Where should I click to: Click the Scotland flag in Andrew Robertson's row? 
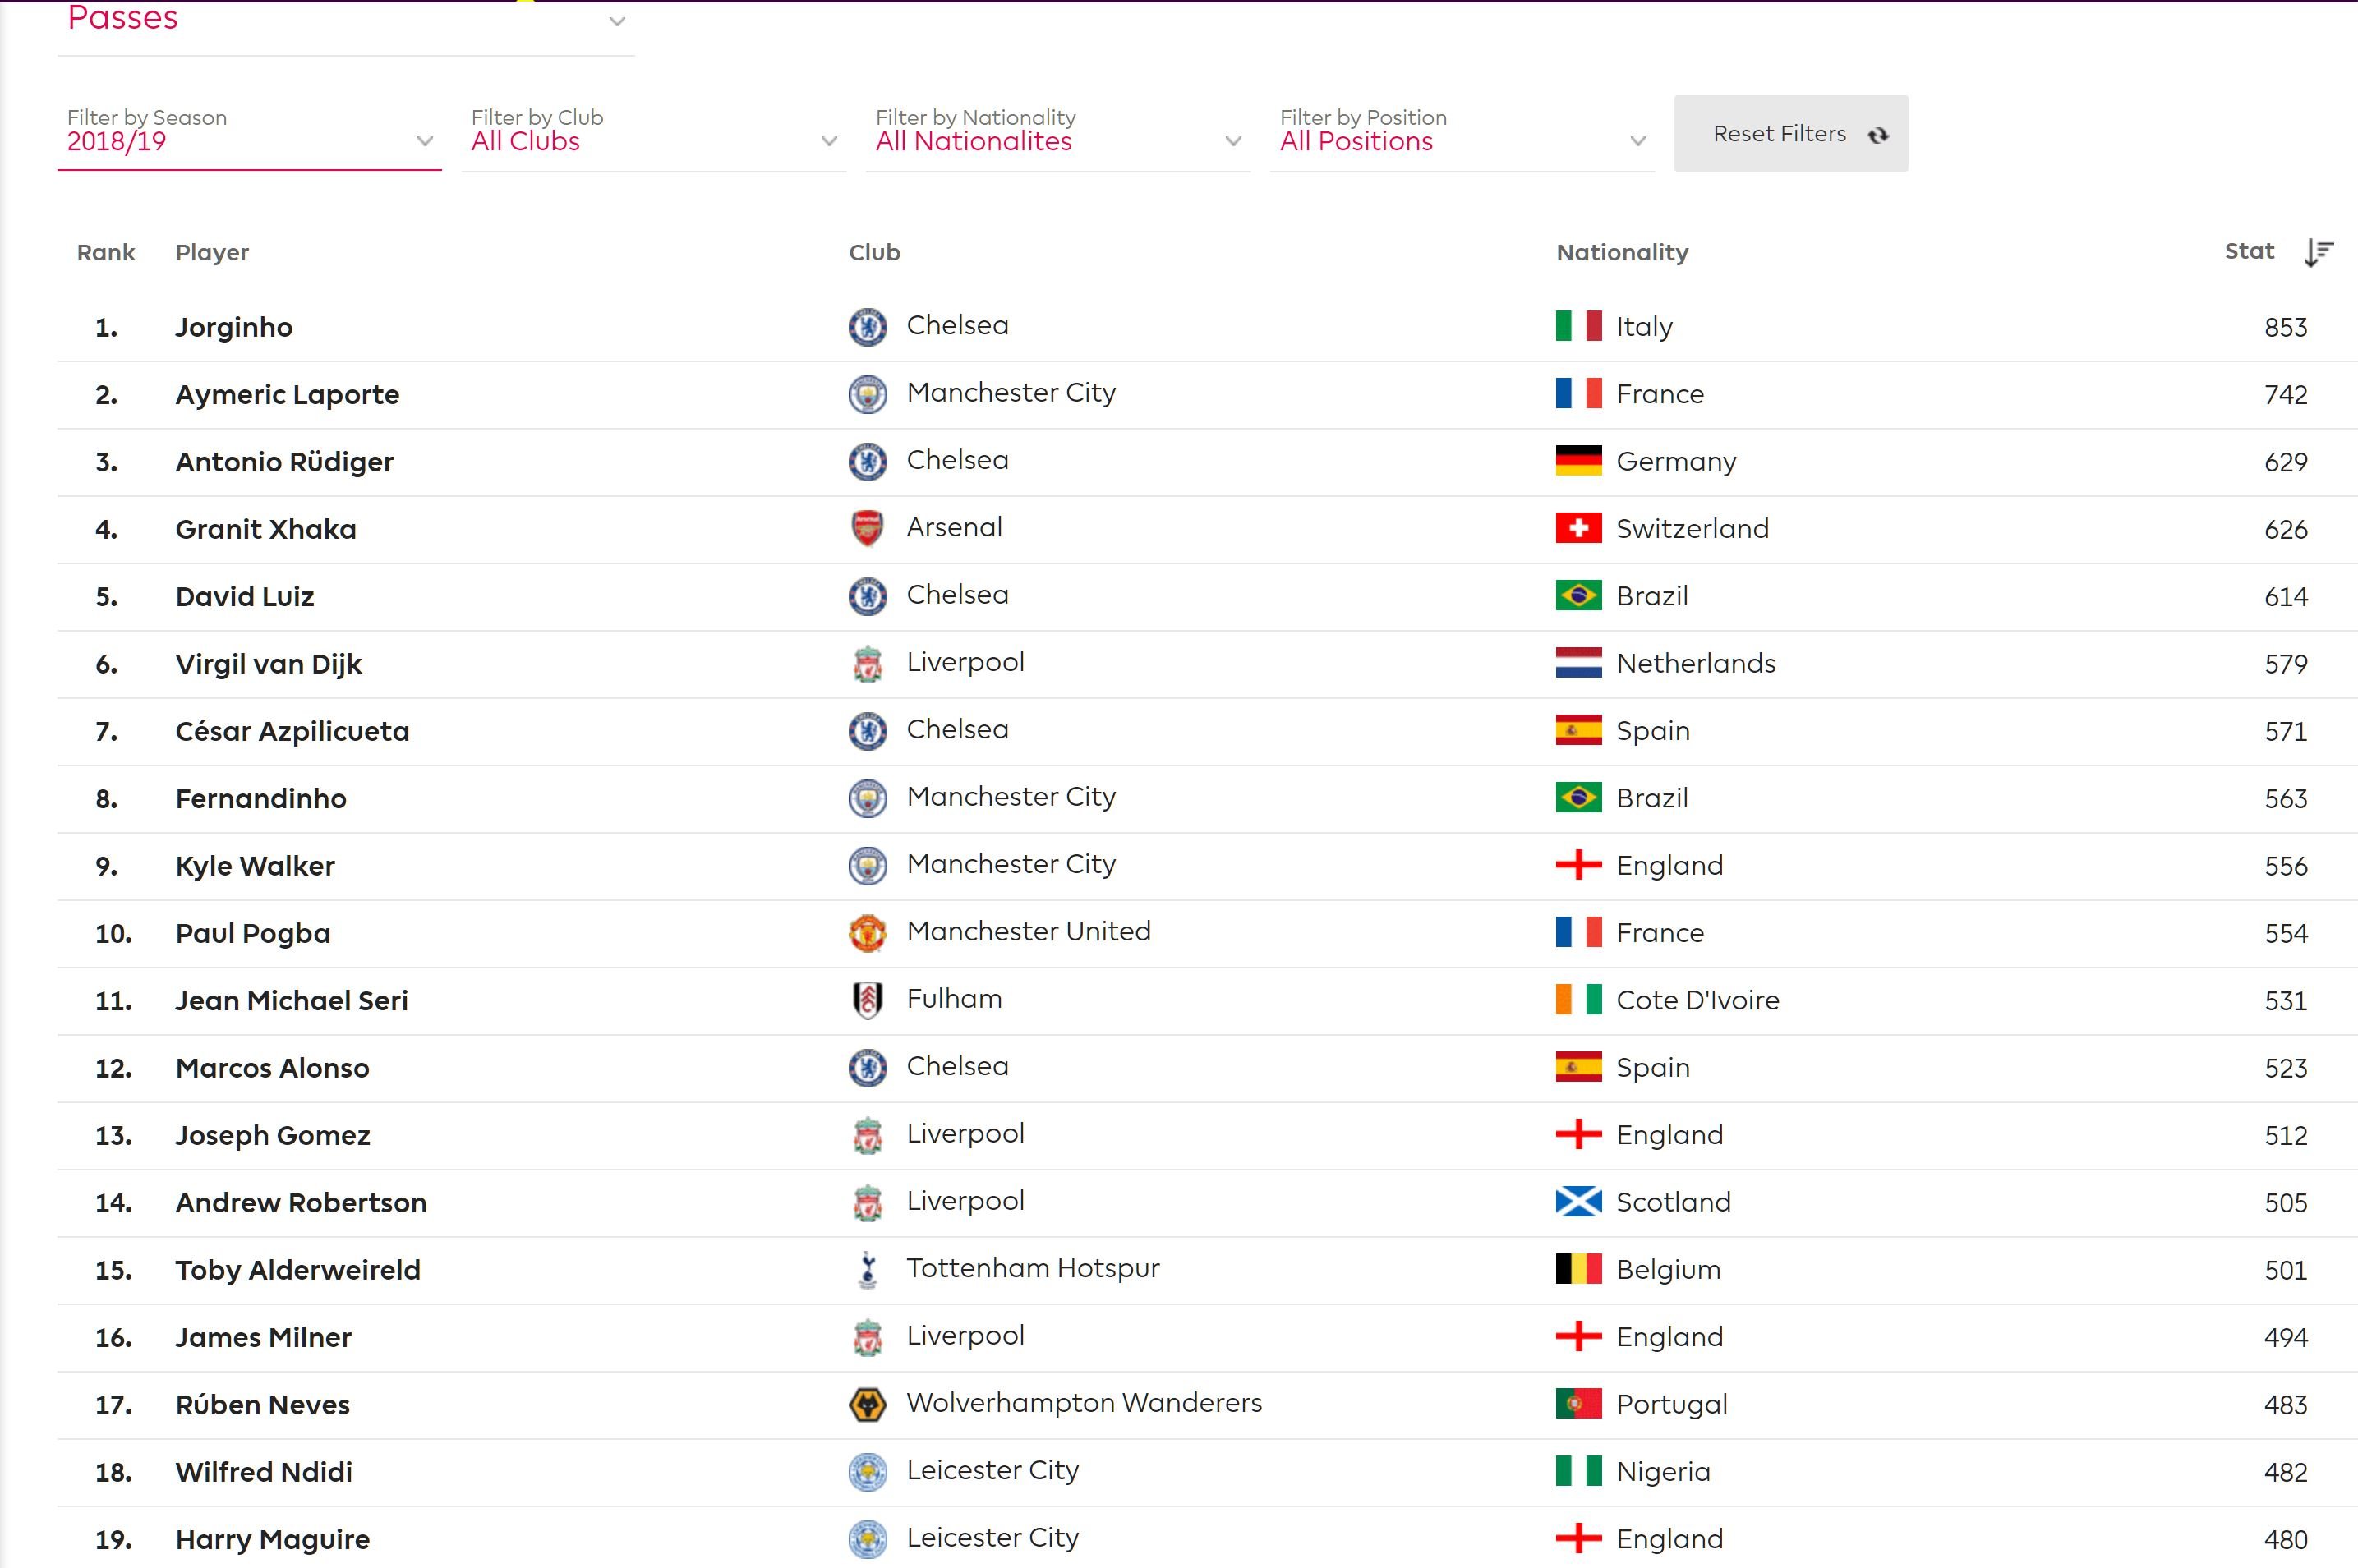pos(1578,1202)
